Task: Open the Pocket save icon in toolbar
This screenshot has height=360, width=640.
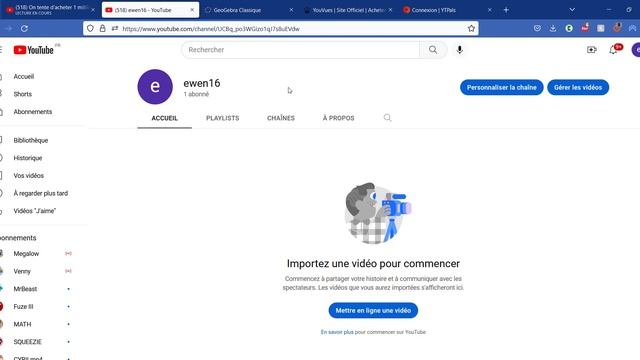Action: [x=537, y=29]
